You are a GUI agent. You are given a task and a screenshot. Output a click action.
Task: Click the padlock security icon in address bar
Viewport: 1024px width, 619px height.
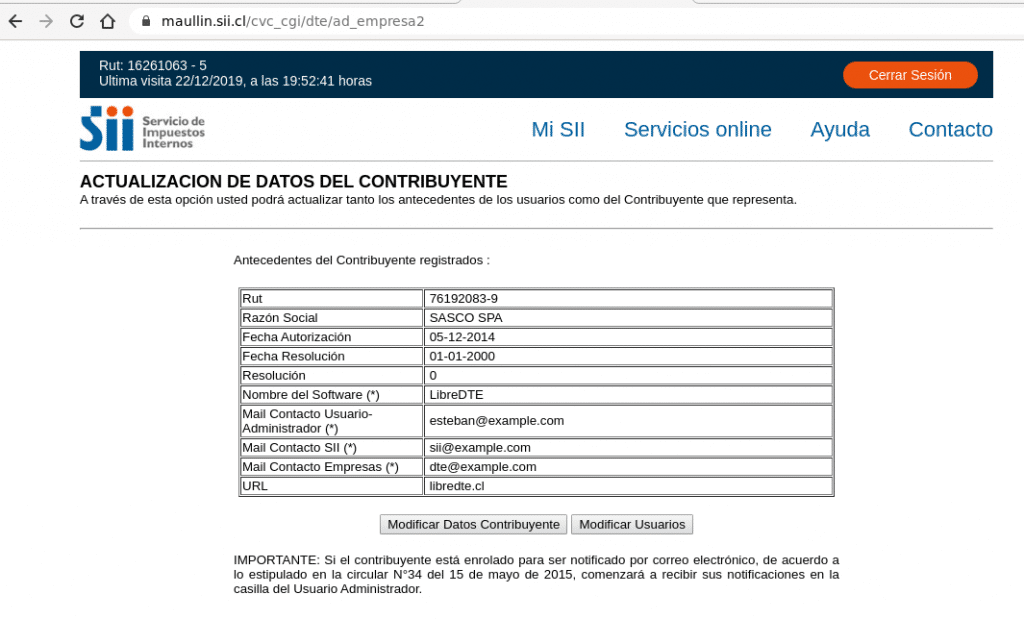click(x=146, y=19)
